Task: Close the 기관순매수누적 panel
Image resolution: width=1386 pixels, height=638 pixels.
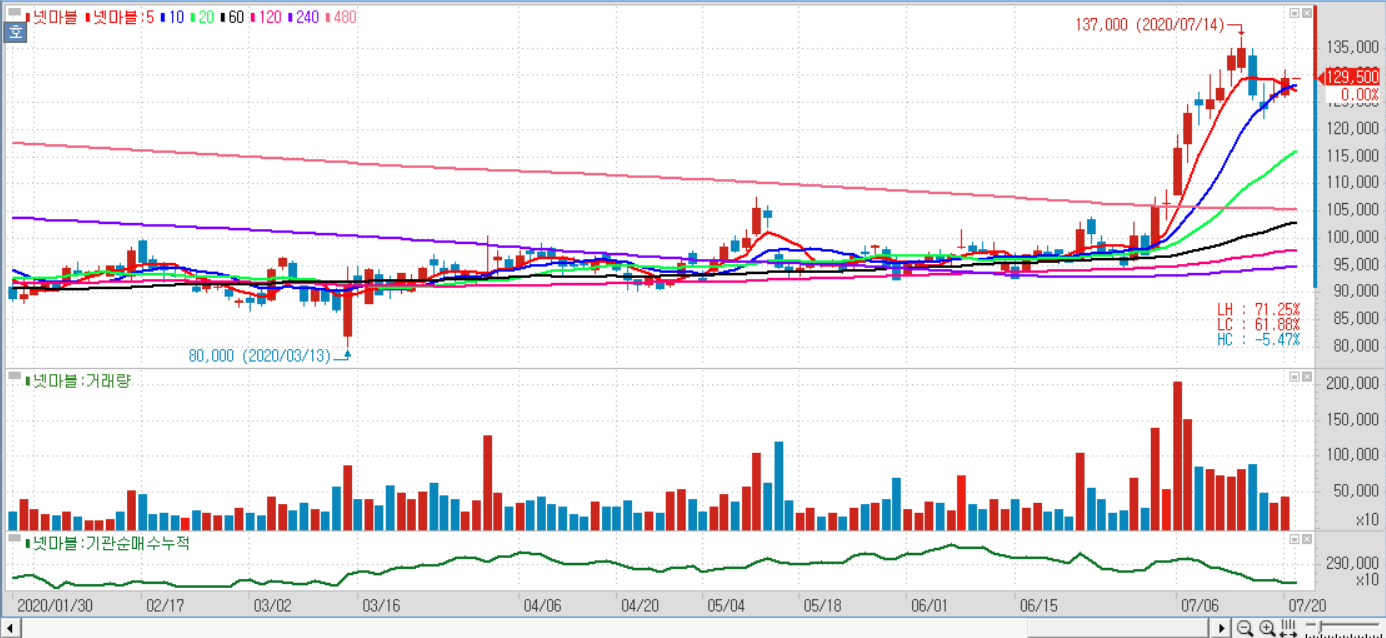Action: pos(1305,539)
